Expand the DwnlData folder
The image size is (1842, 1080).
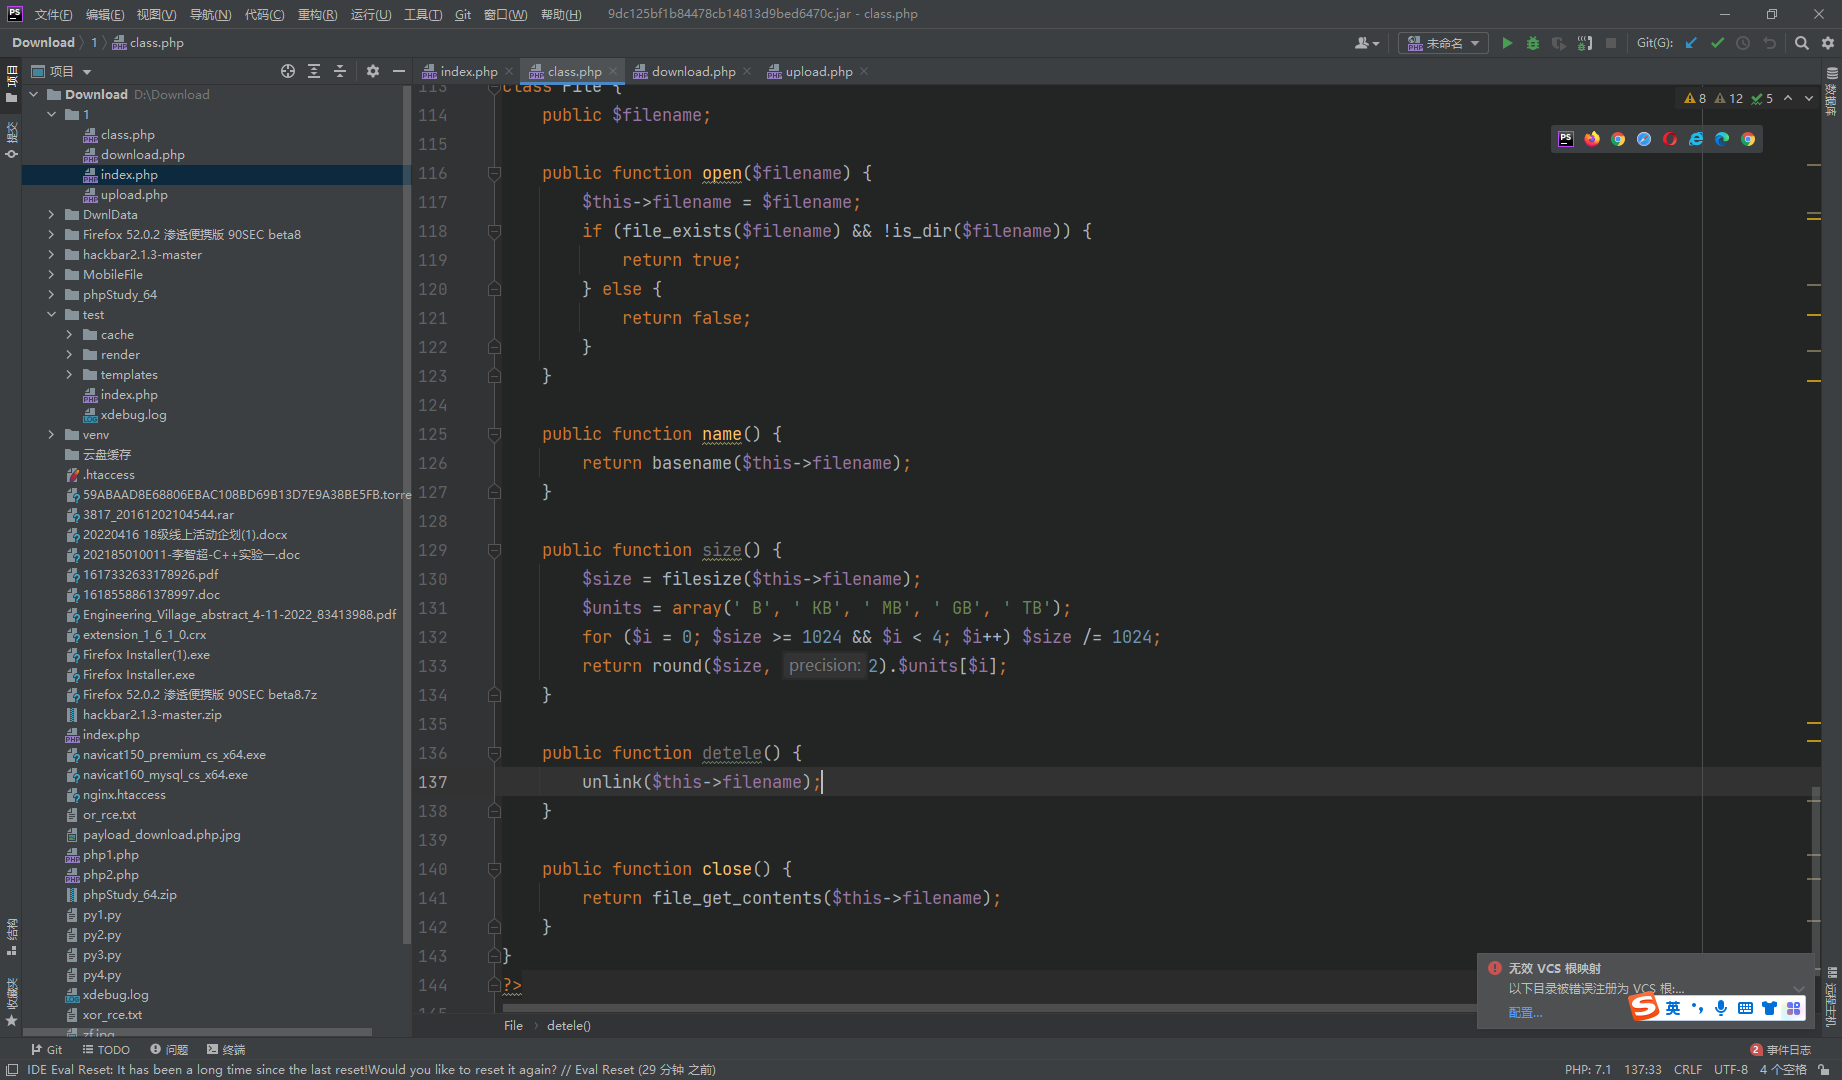pyautogui.click(x=51, y=214)
